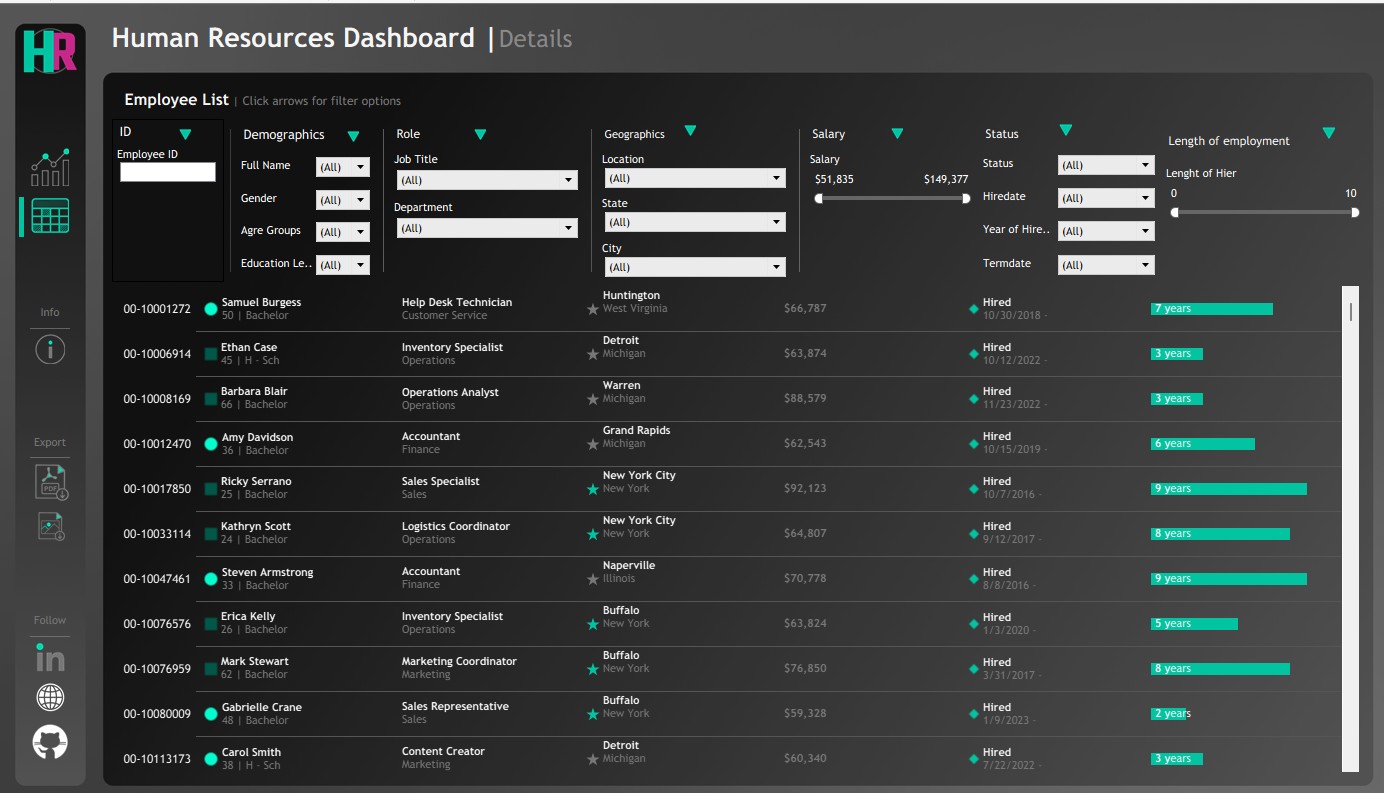1384x793 pixels.
Task: Click the diamond marker in Carol Smith's row
Action: coord(974,759)
